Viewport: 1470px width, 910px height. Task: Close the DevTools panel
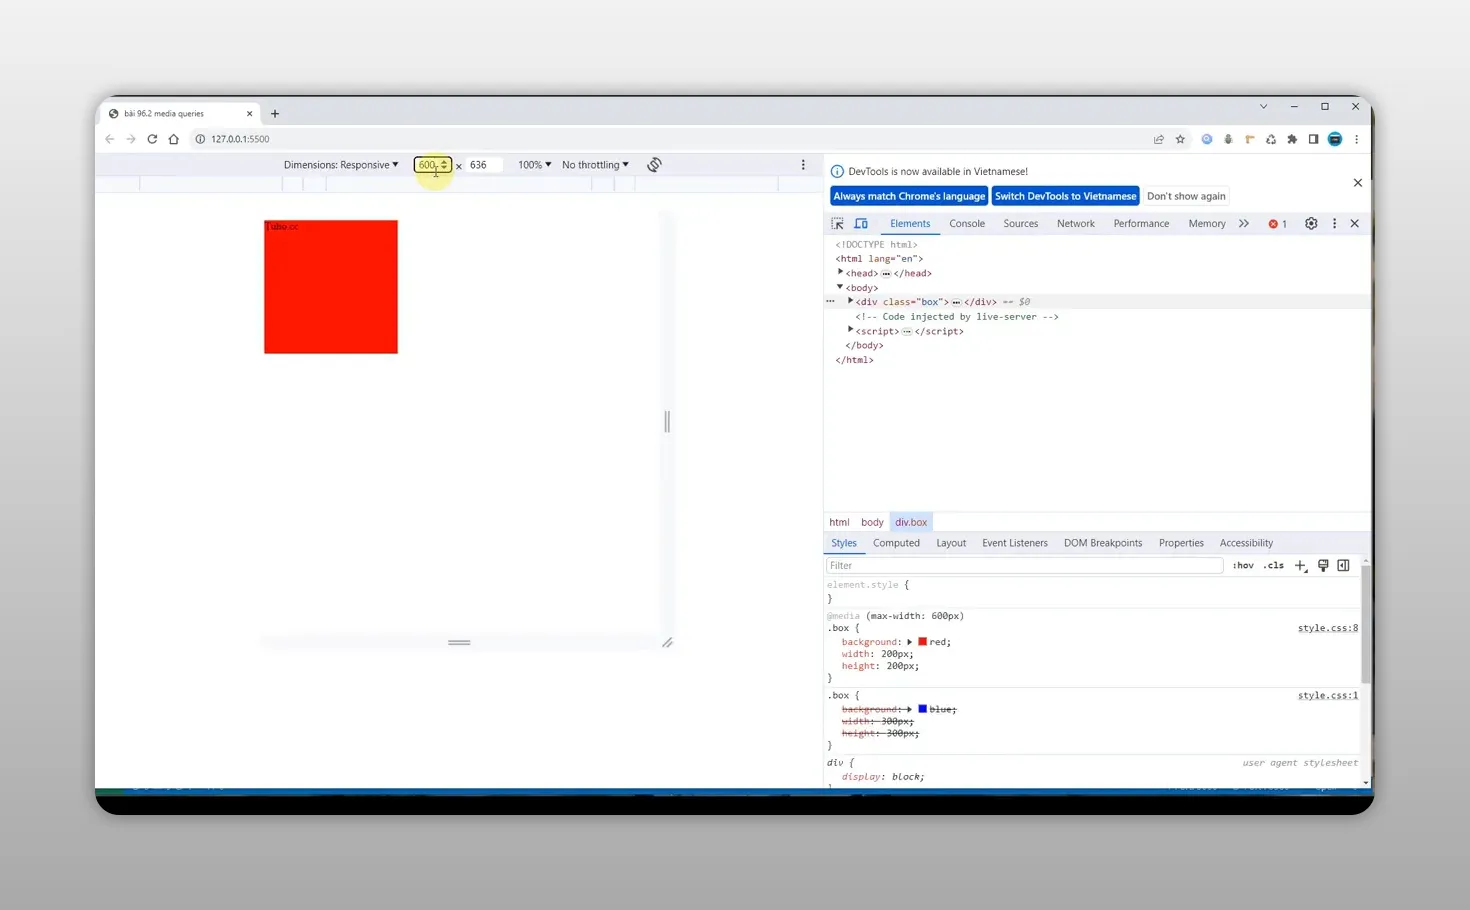coord(1355,224)
